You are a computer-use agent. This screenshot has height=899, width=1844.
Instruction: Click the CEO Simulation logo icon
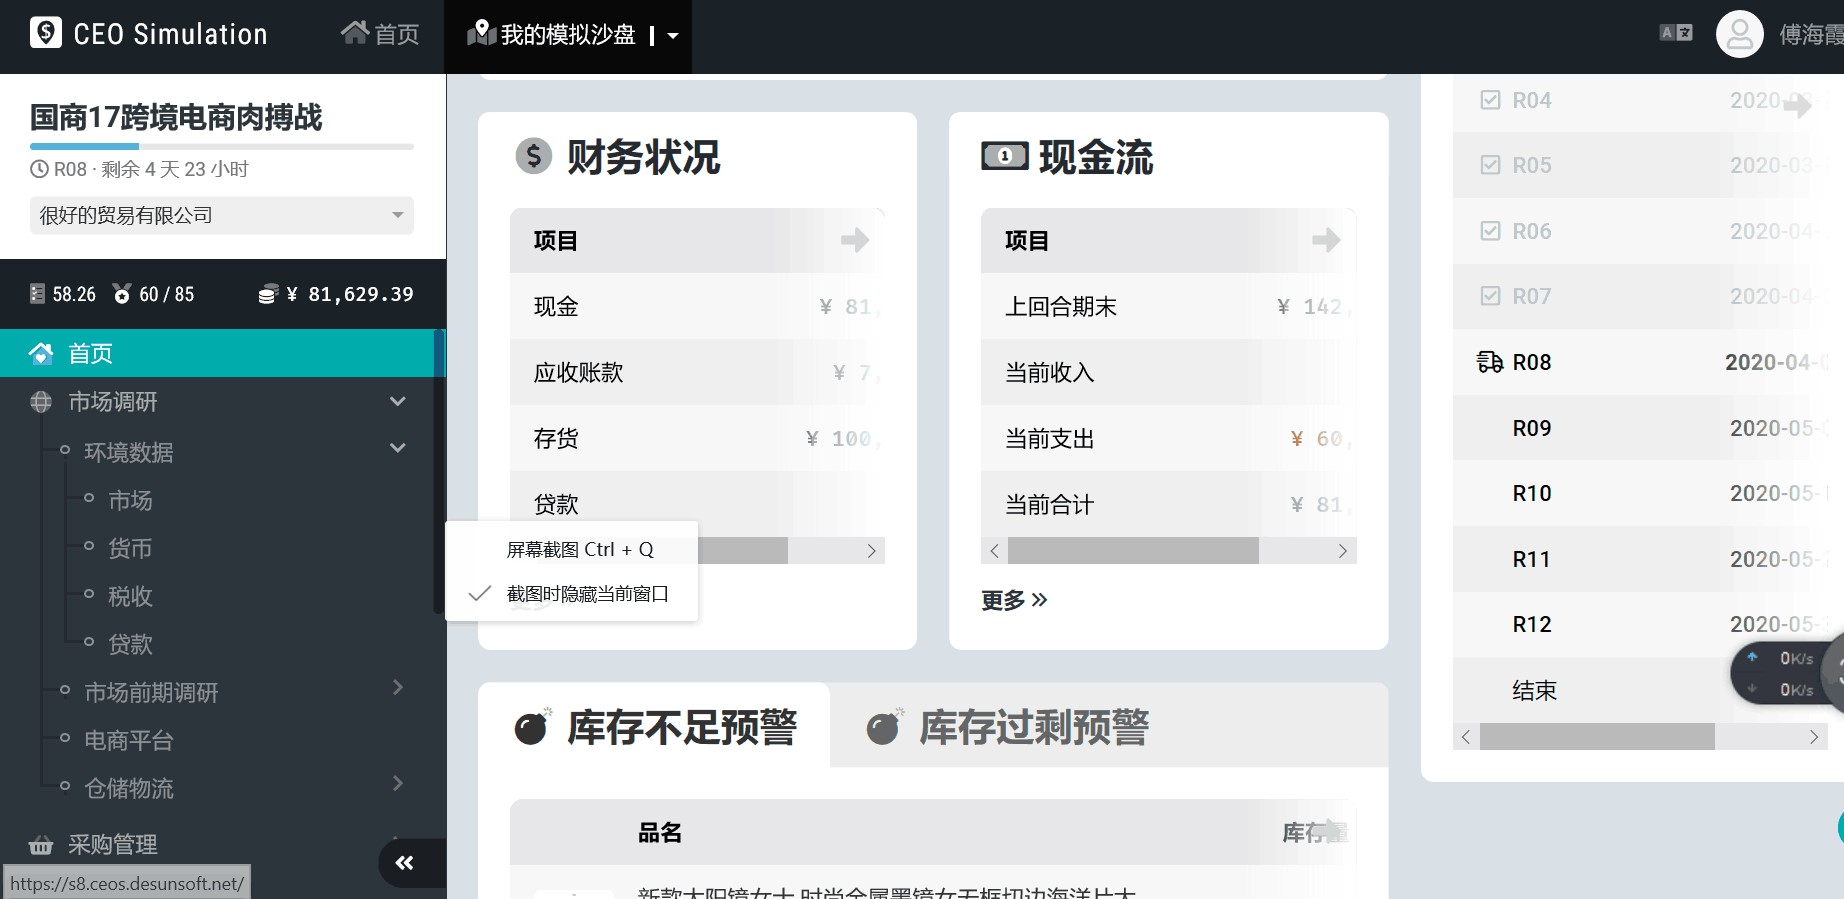click(46, 33)
